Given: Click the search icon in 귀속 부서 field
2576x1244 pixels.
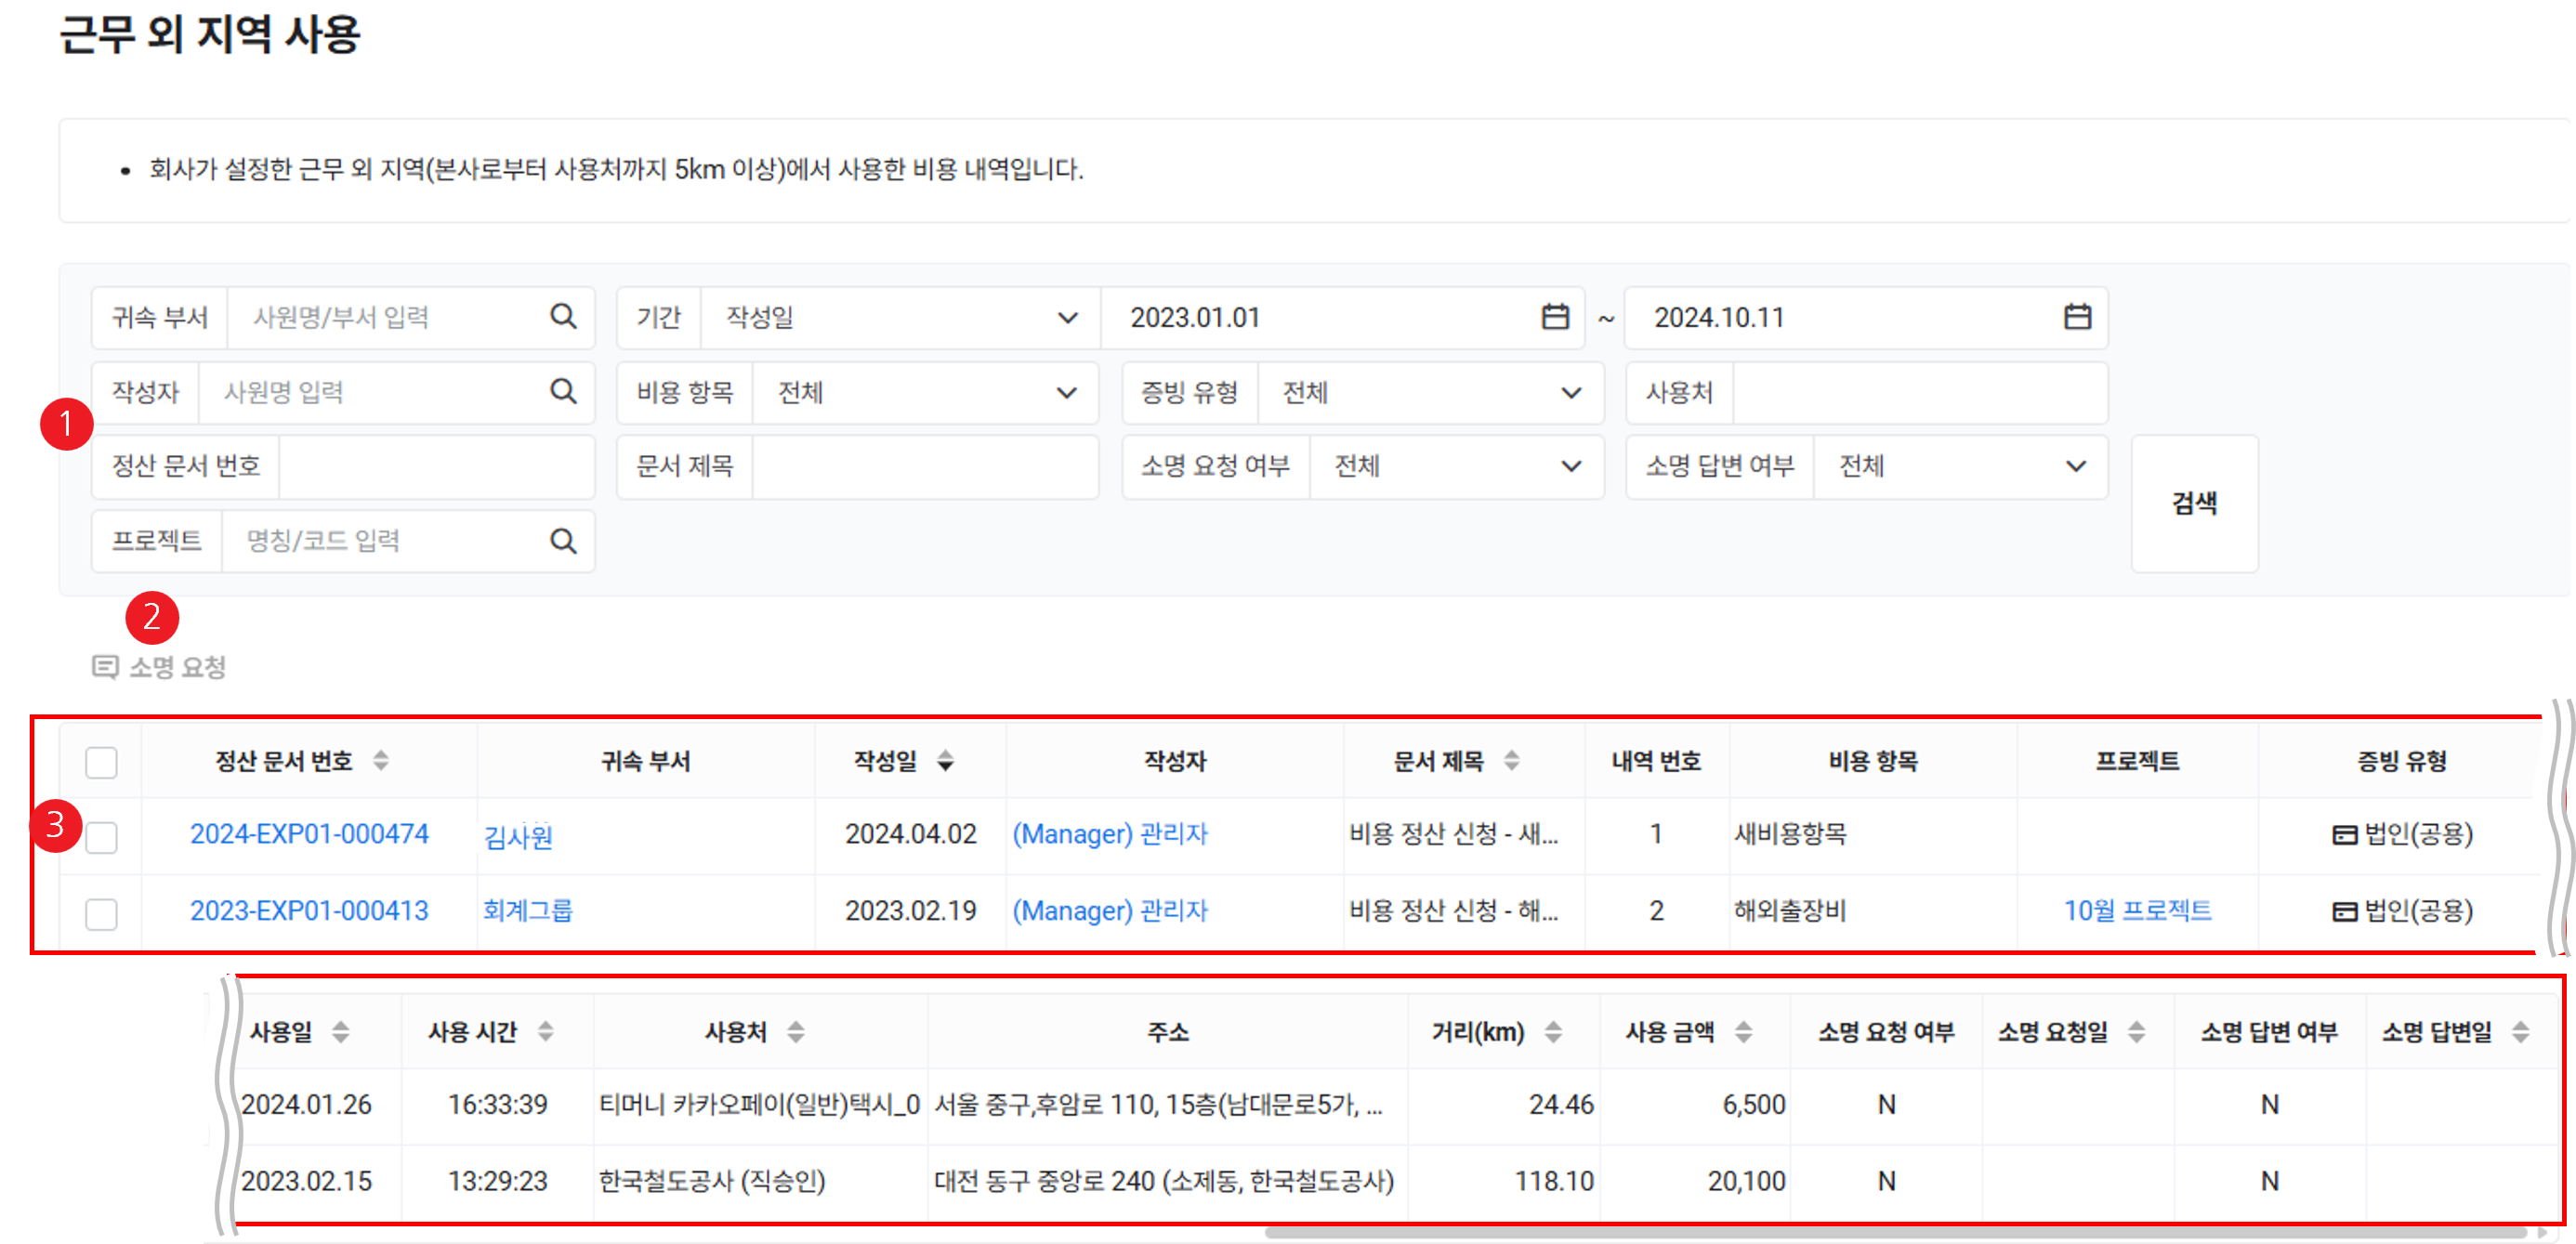Looking at the screenshot, I should (x=563, y=317).
